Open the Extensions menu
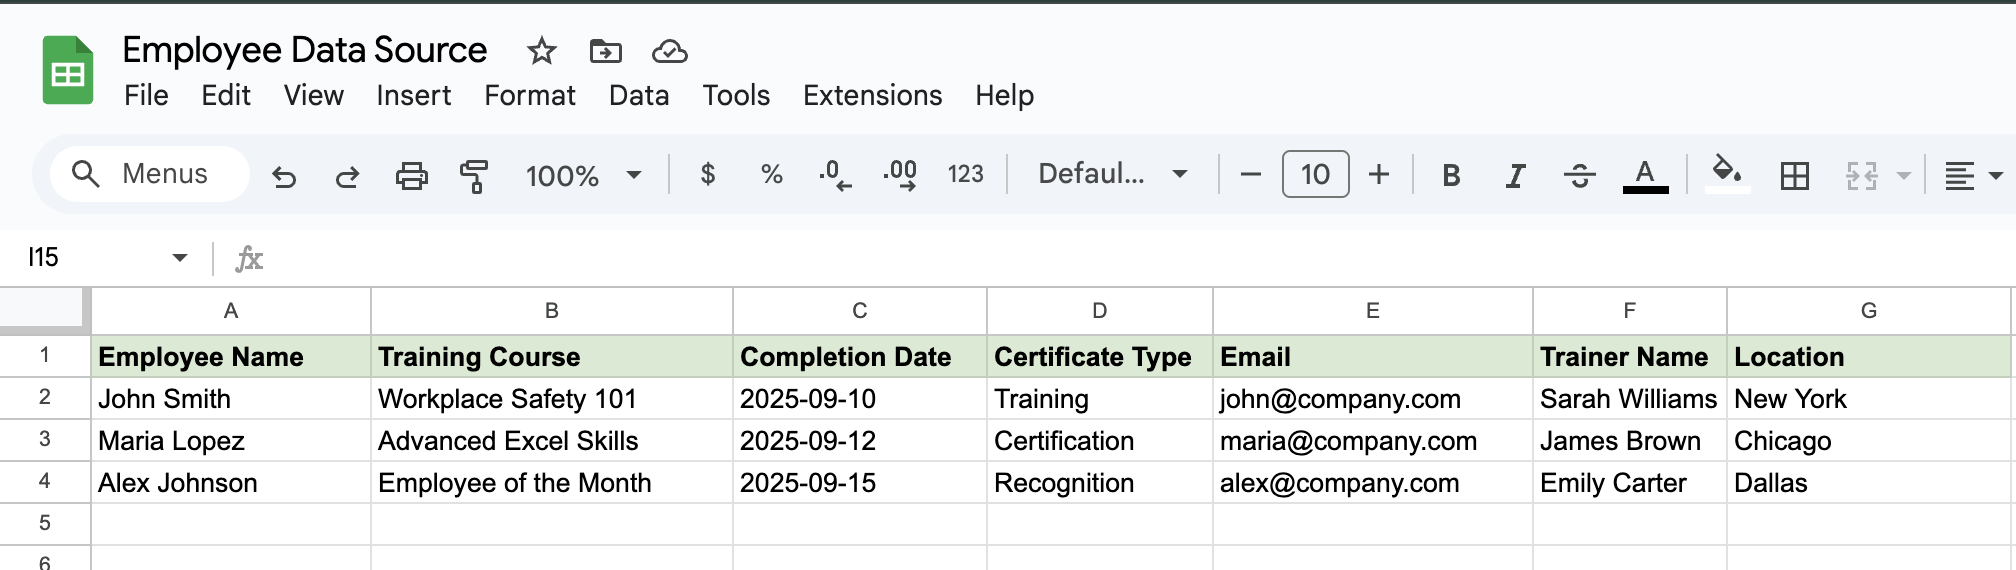The height and width of the screenshot is (570, 2016). pyautogui.click(x=872, y=95)
